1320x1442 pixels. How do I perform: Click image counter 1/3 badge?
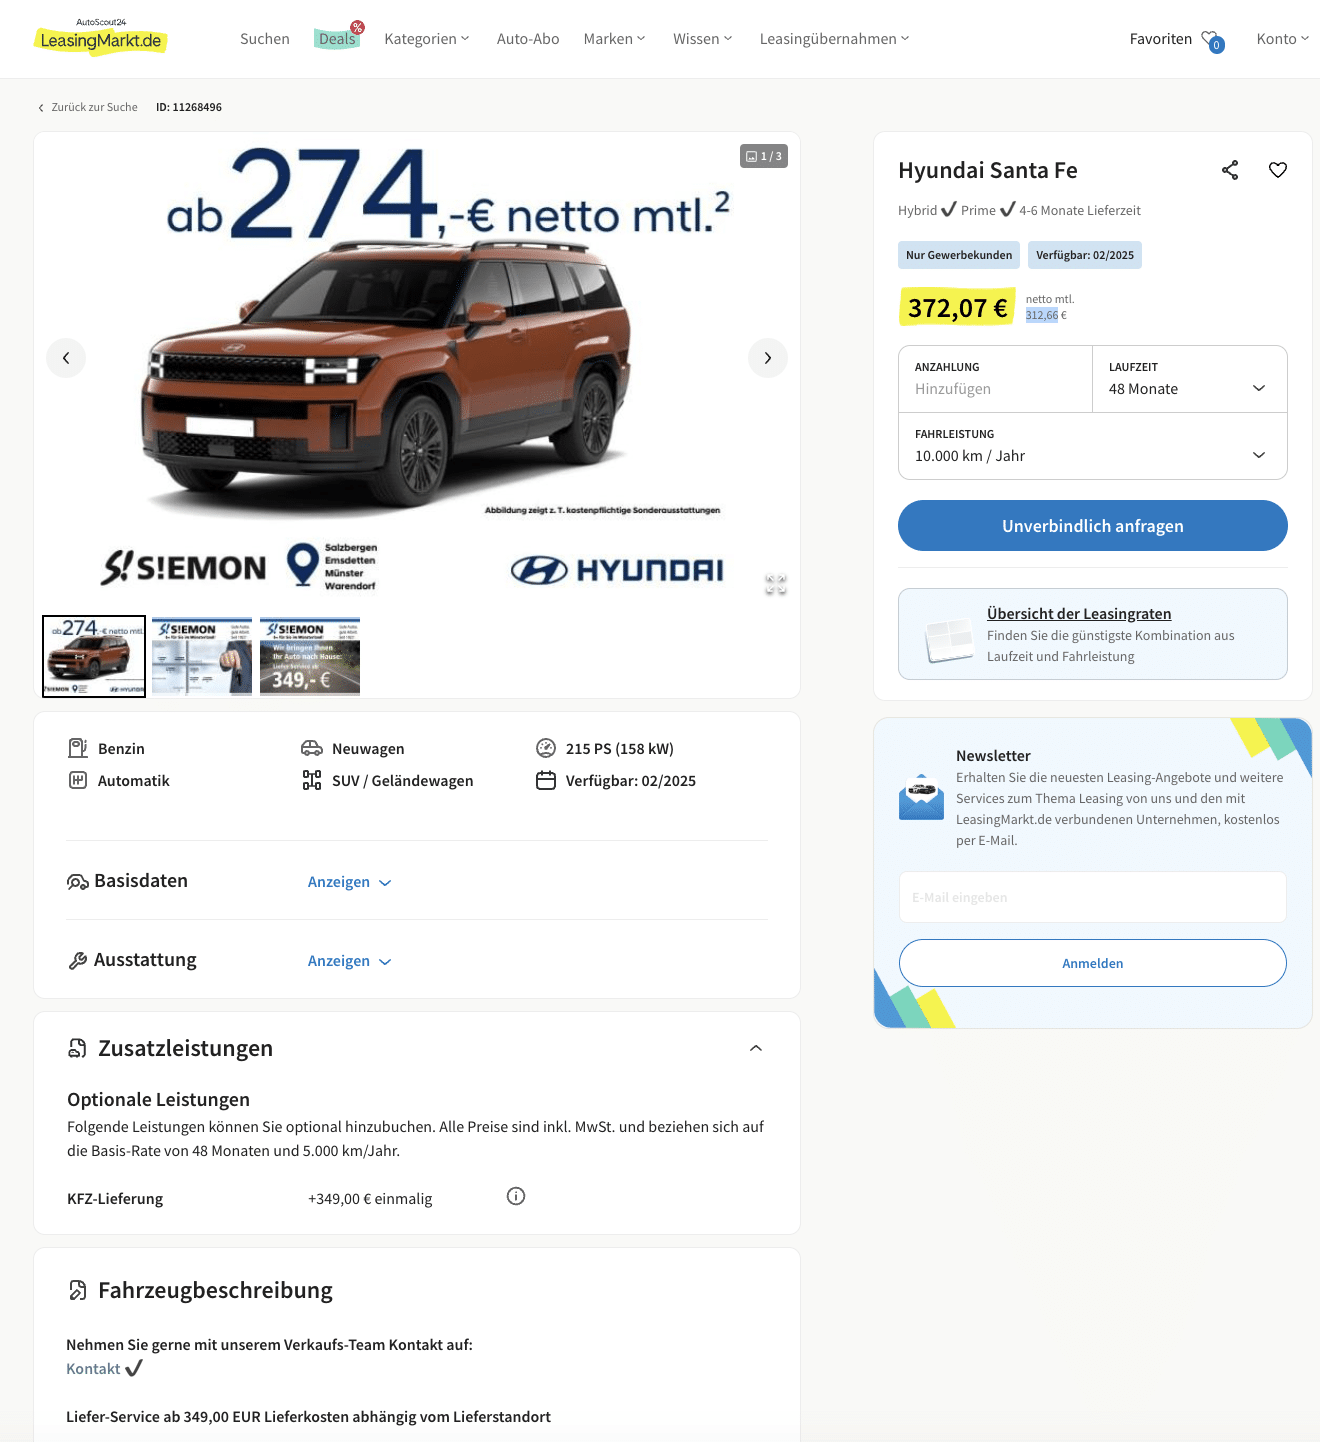764,156
